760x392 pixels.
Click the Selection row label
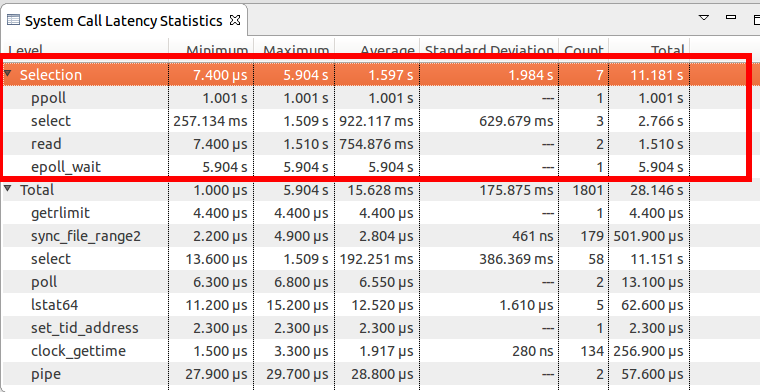[51, 75]
